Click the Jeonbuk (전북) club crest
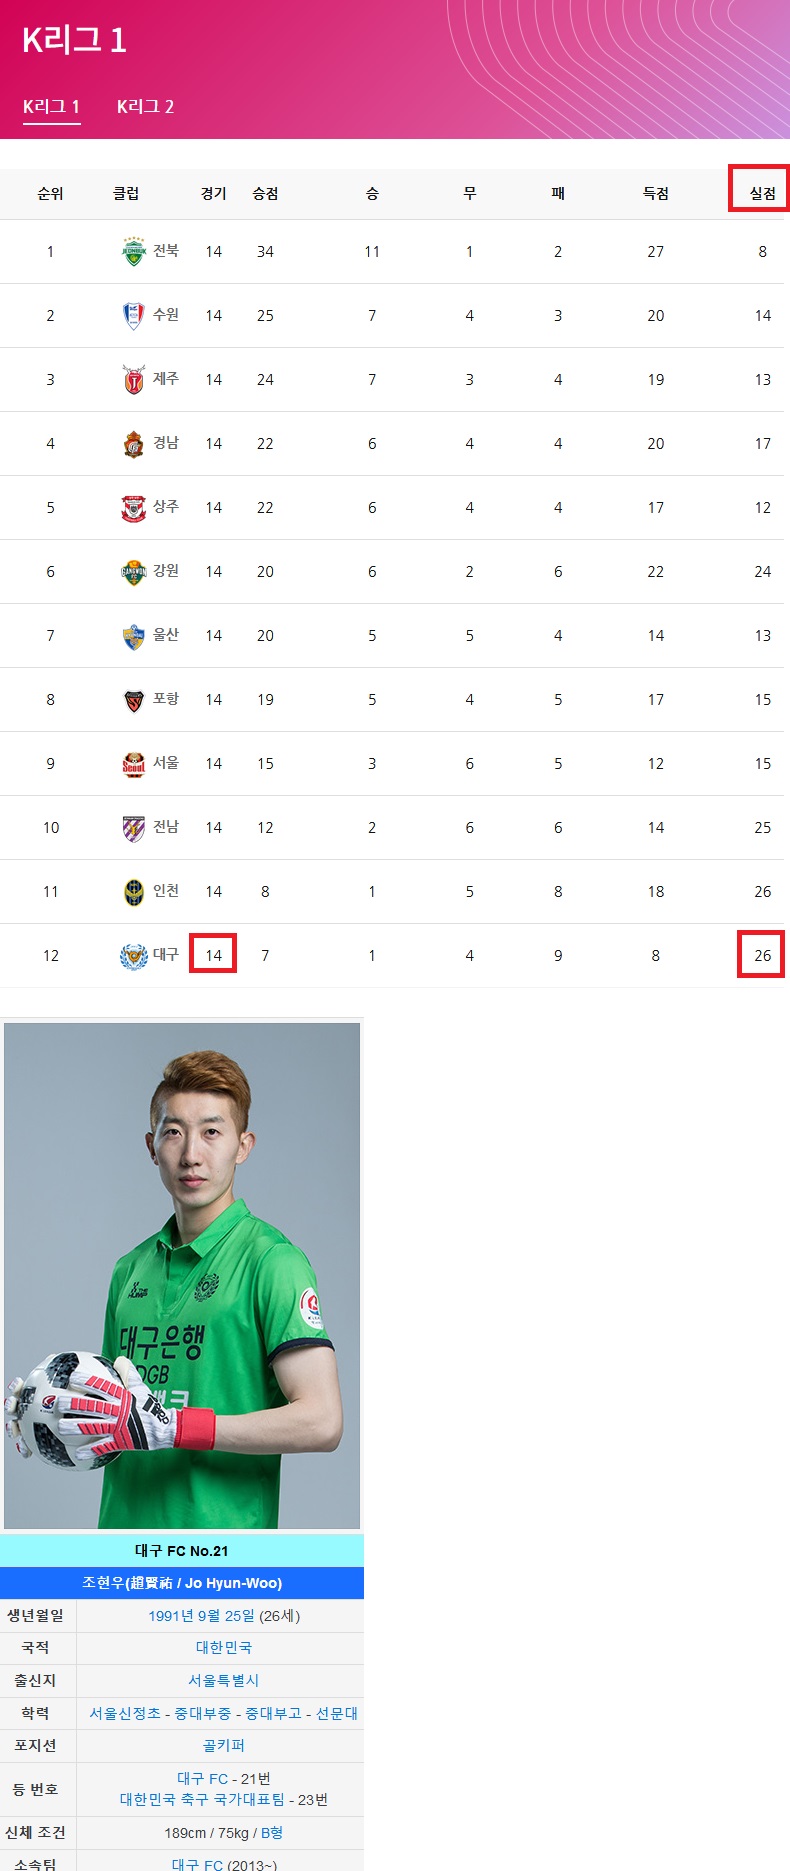 pyautogui.click(x=134, y=252)
